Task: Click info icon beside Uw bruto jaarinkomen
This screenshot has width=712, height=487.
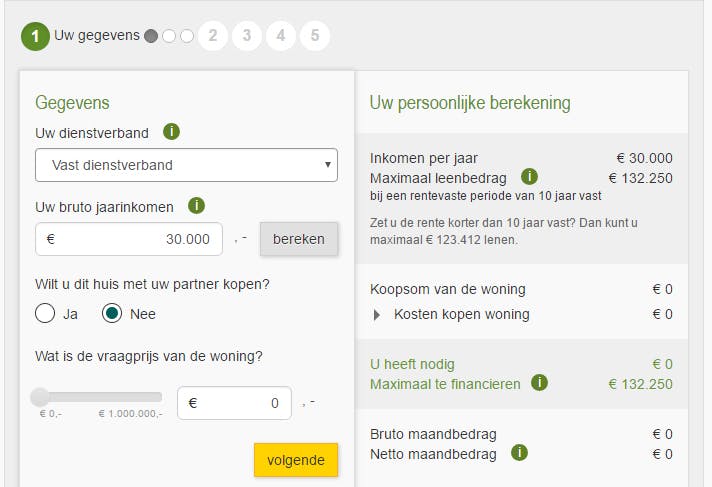Action: click(x=196, y=206)
